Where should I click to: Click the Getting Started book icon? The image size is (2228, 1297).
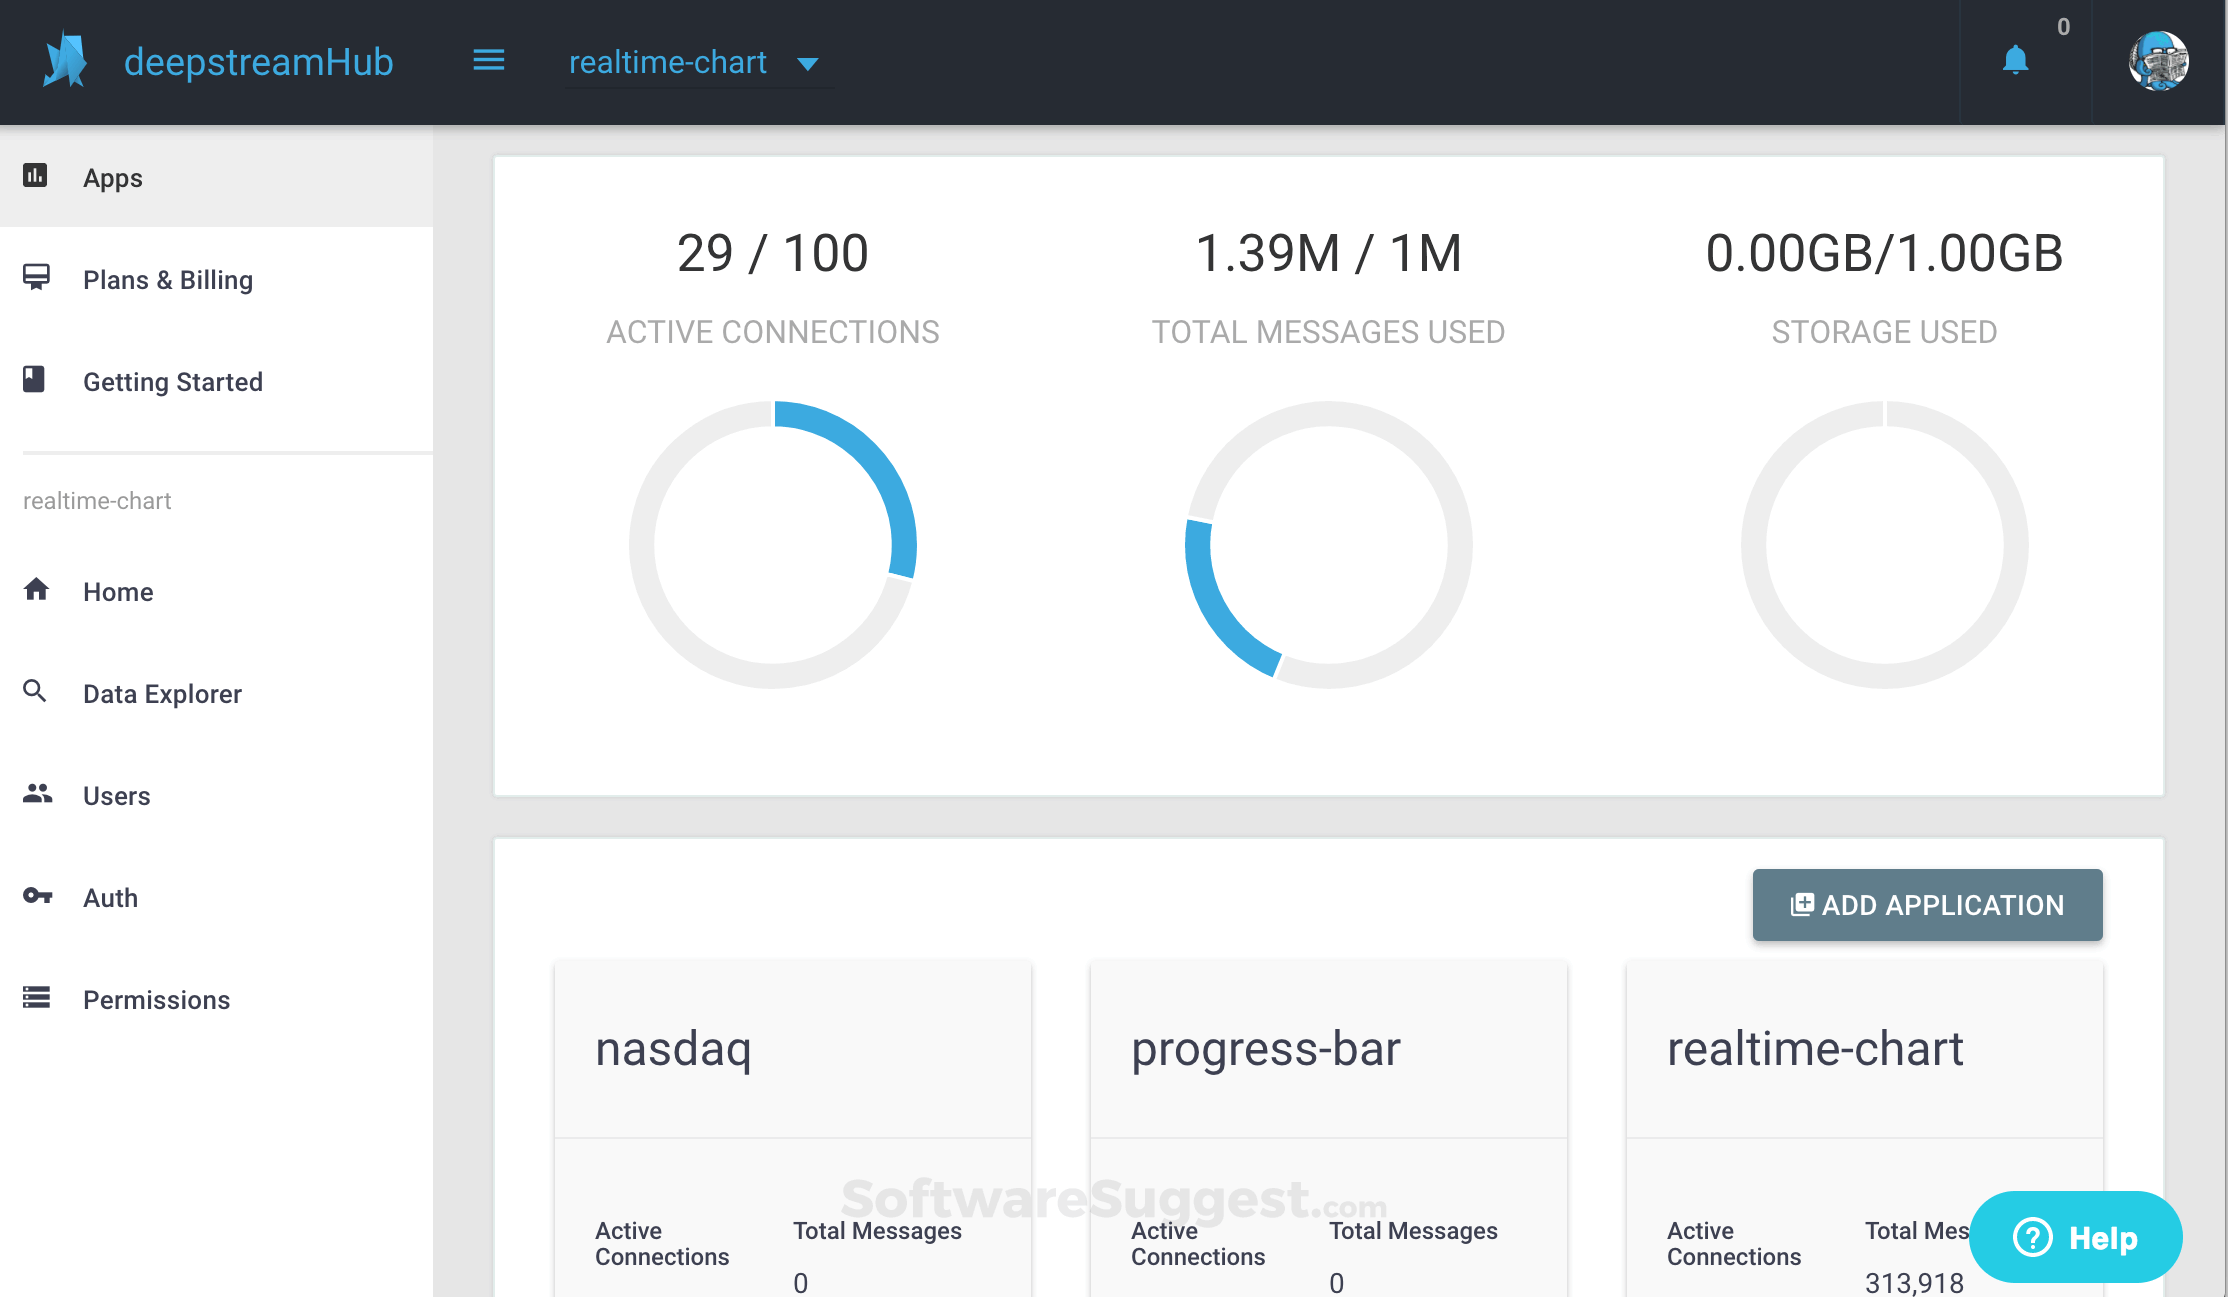click(34, 379)
